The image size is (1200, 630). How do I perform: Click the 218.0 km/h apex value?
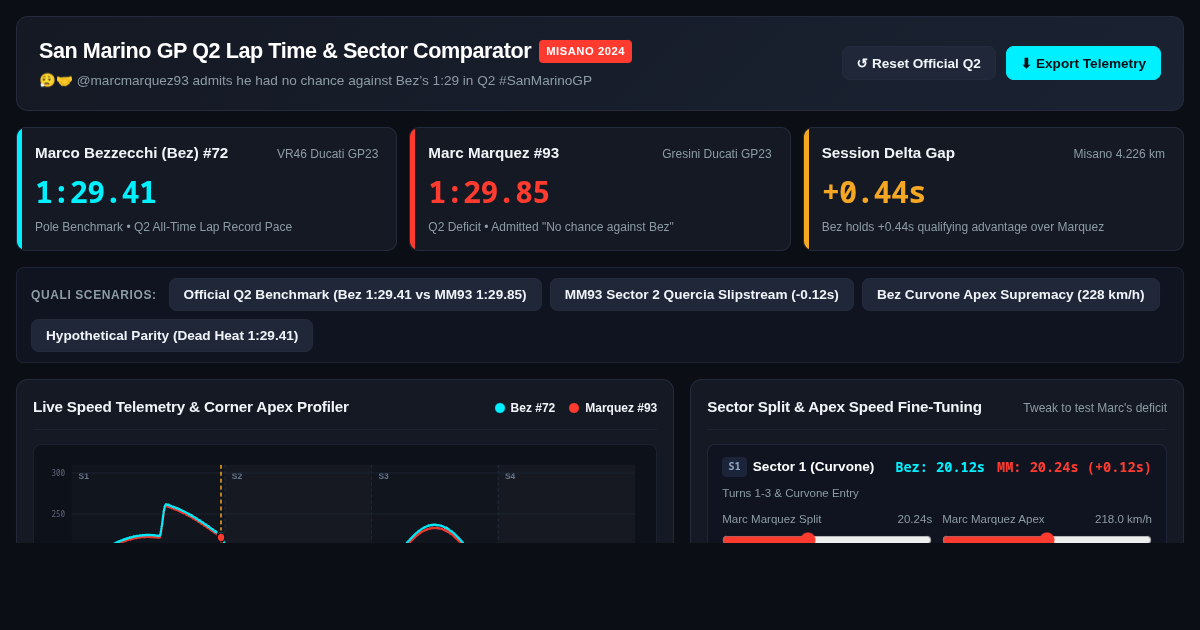[x=1123, y=519]
